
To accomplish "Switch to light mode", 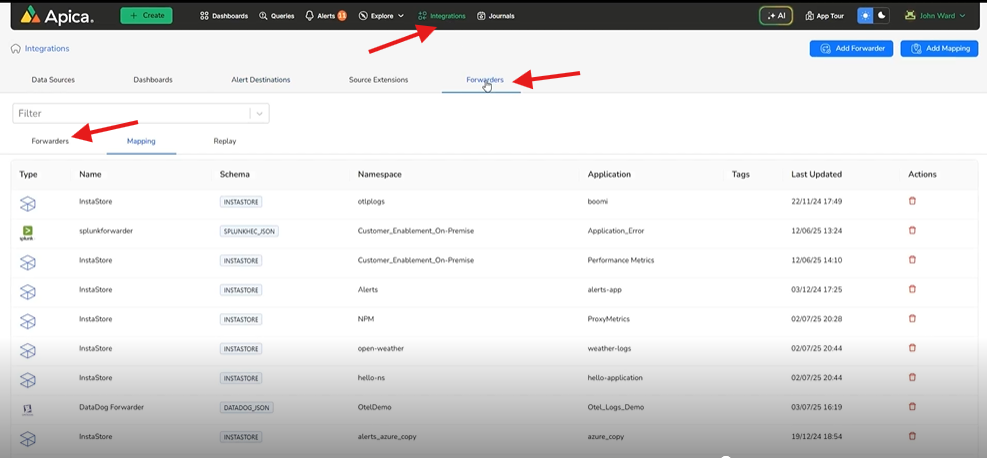I will click(866, 16).
